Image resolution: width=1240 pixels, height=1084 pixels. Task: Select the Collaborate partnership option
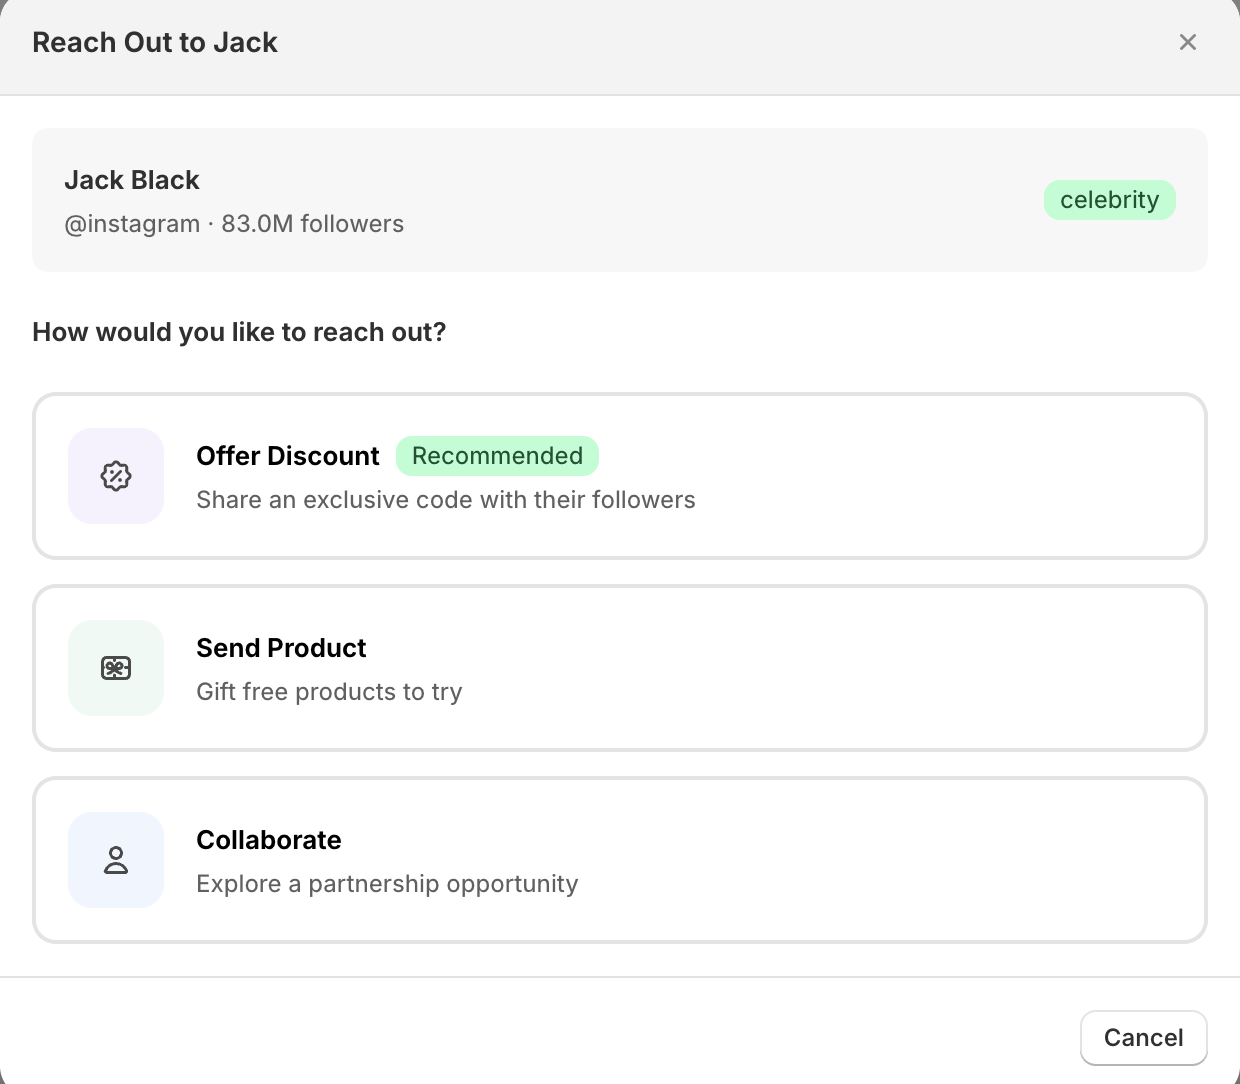click(x=620, y=860)
